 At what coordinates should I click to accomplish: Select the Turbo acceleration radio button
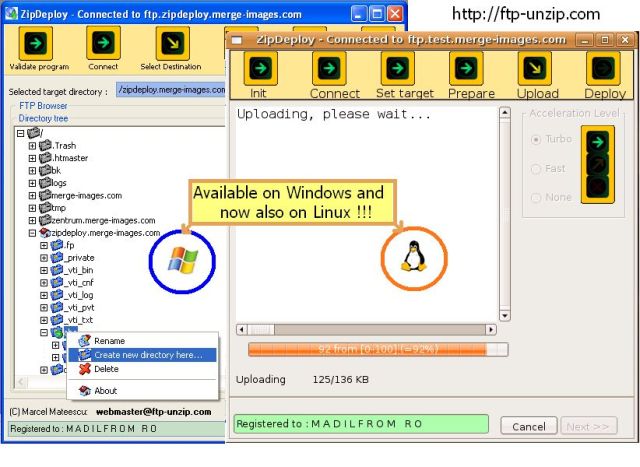pyautogui.click(x=536, y=140)
